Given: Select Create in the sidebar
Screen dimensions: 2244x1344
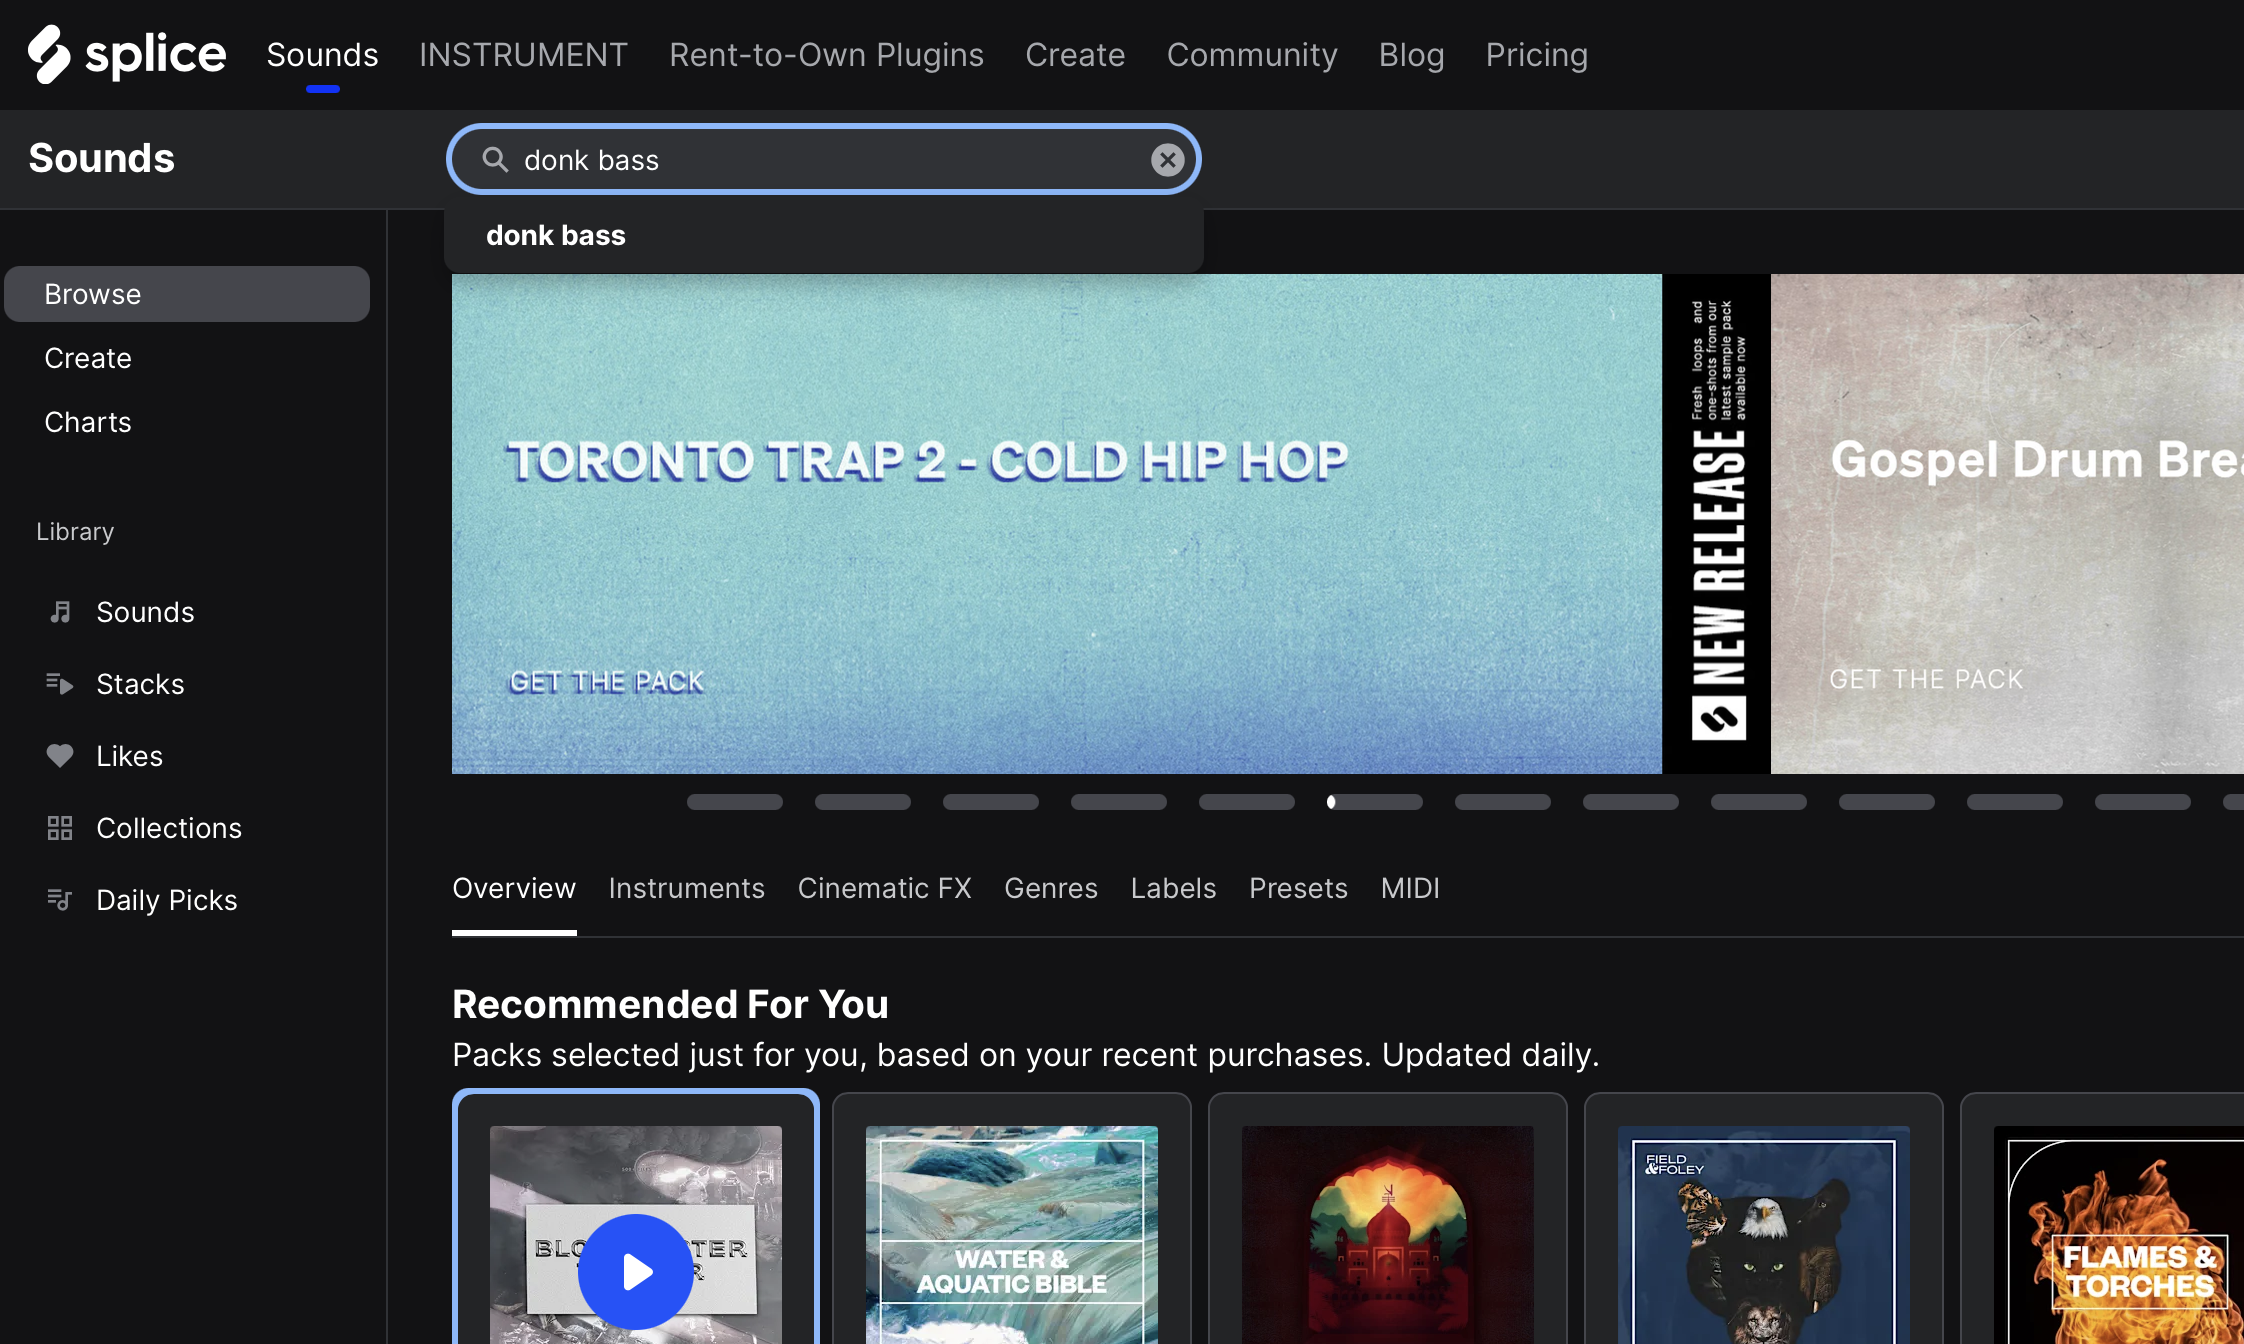Looking at the screenshot, I should pos(88,358).
